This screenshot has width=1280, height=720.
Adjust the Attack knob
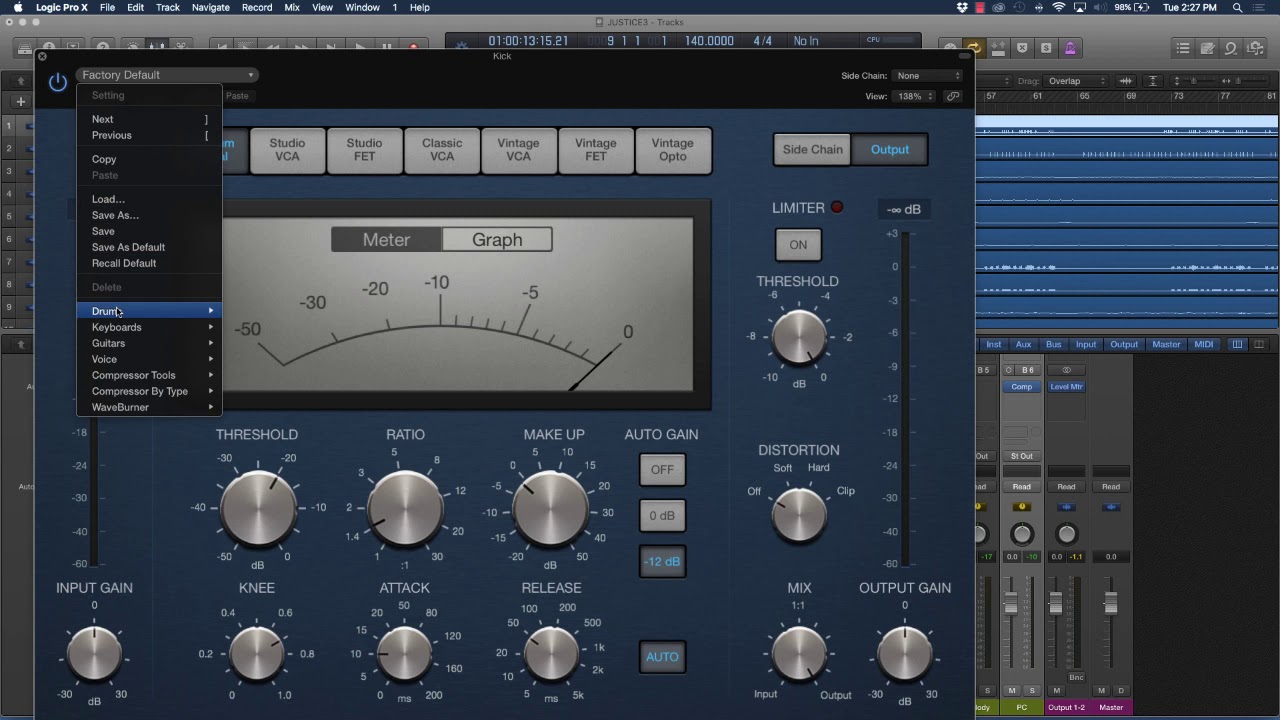(x=404, y=654)
